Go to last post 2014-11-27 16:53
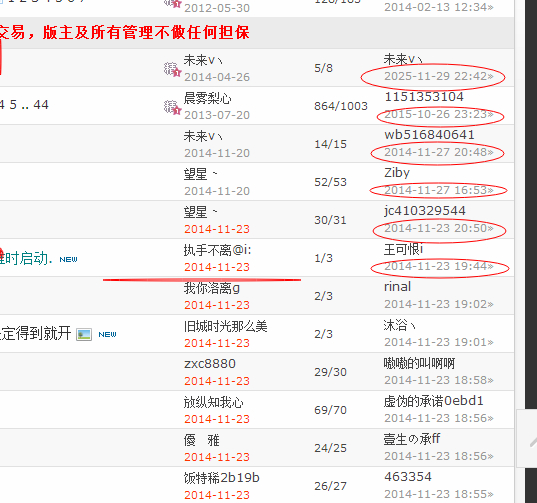The width and height of the screenshot is (537, 503). point(439,190)
